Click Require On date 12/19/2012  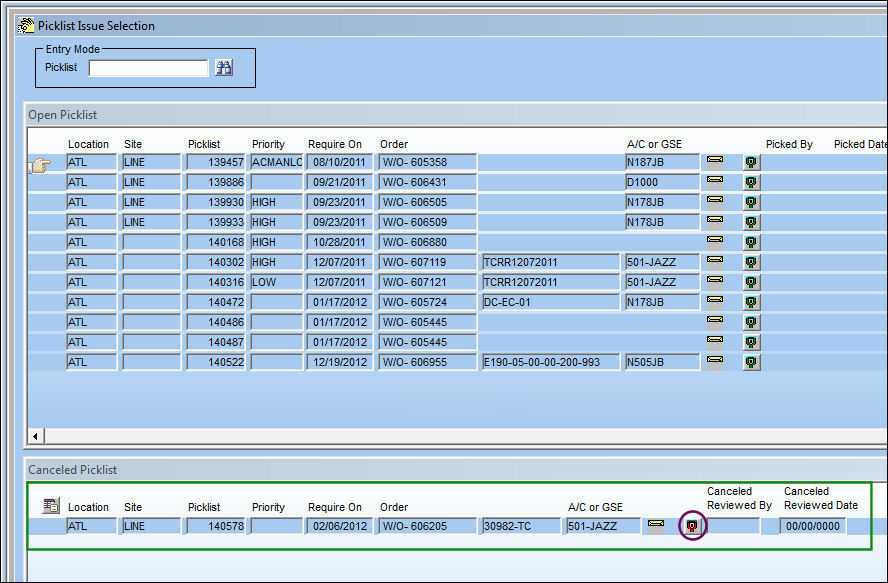[x=339, y=362]
